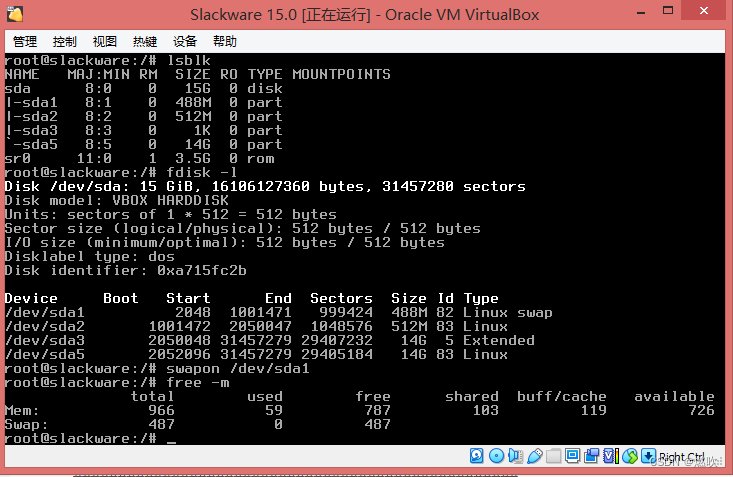
Task: Click the 'Extended' partition type text
Action: 499,340
